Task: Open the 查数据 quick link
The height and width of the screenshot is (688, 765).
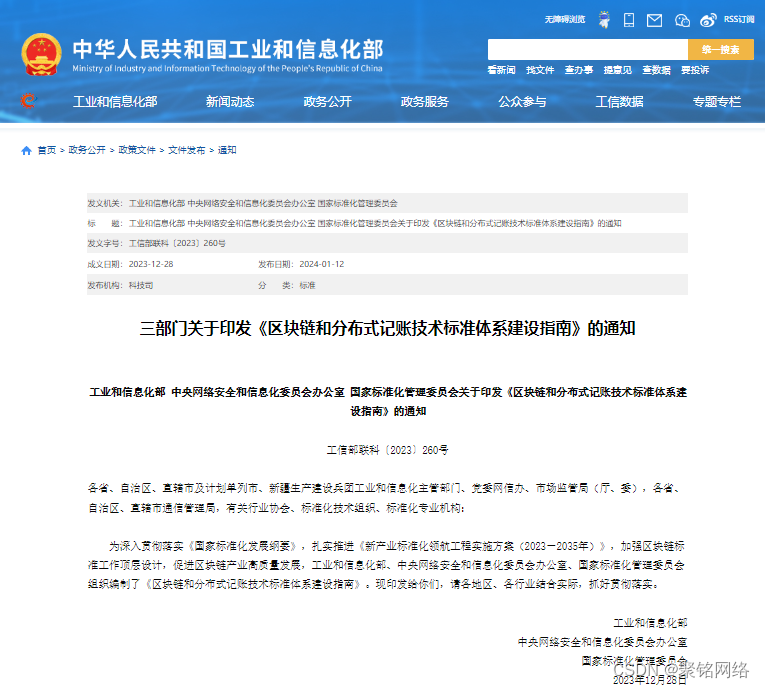Action: 656,70
